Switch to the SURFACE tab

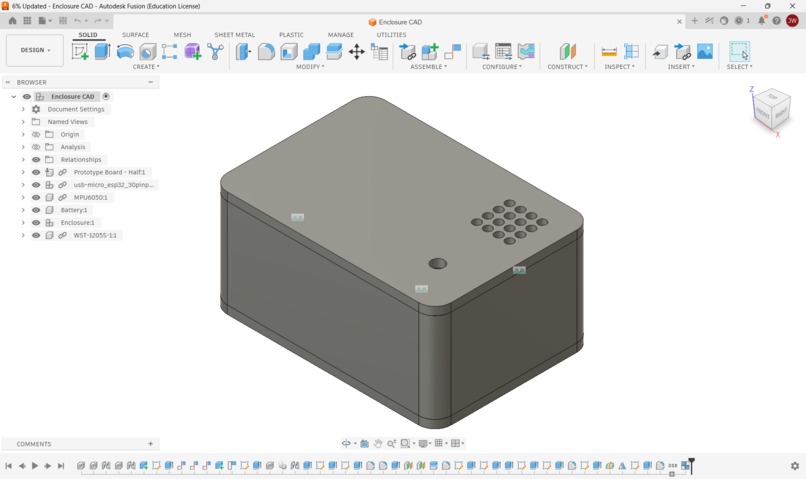(x=135, y=35)
